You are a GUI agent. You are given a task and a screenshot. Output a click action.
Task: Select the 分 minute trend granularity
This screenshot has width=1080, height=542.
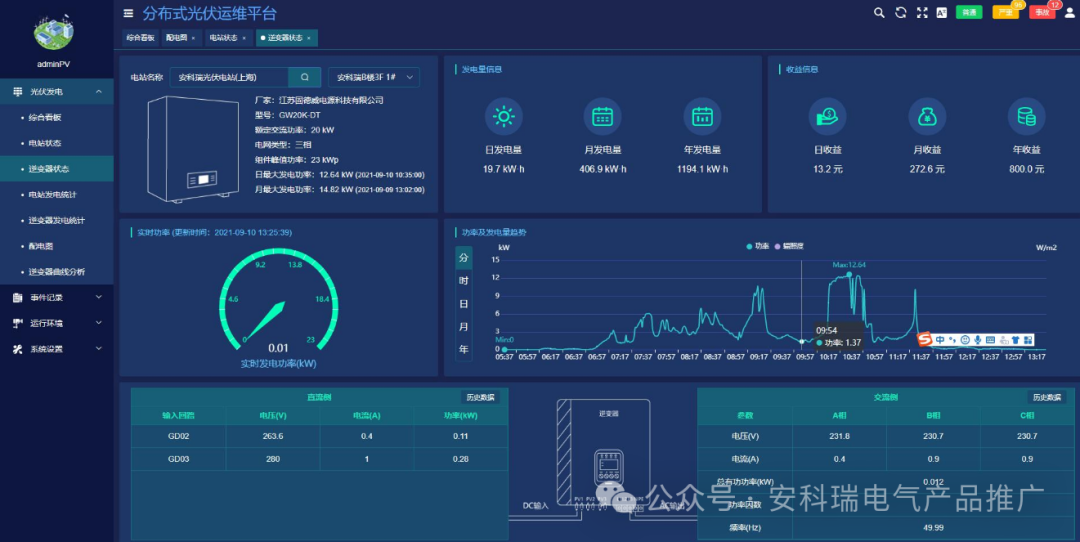(x=464, y=258)
